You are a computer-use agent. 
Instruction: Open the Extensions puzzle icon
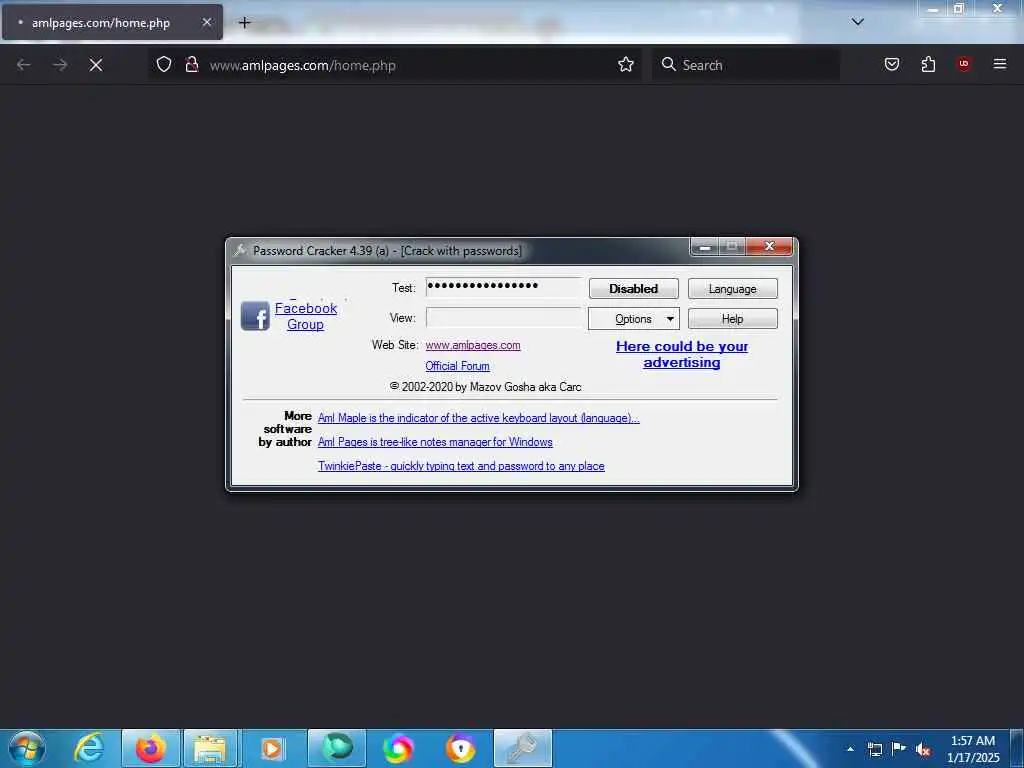928,64
